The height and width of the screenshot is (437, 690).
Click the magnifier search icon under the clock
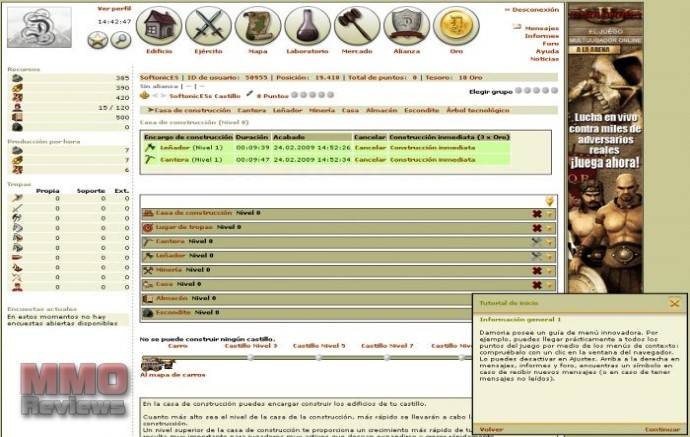point(120,40)
